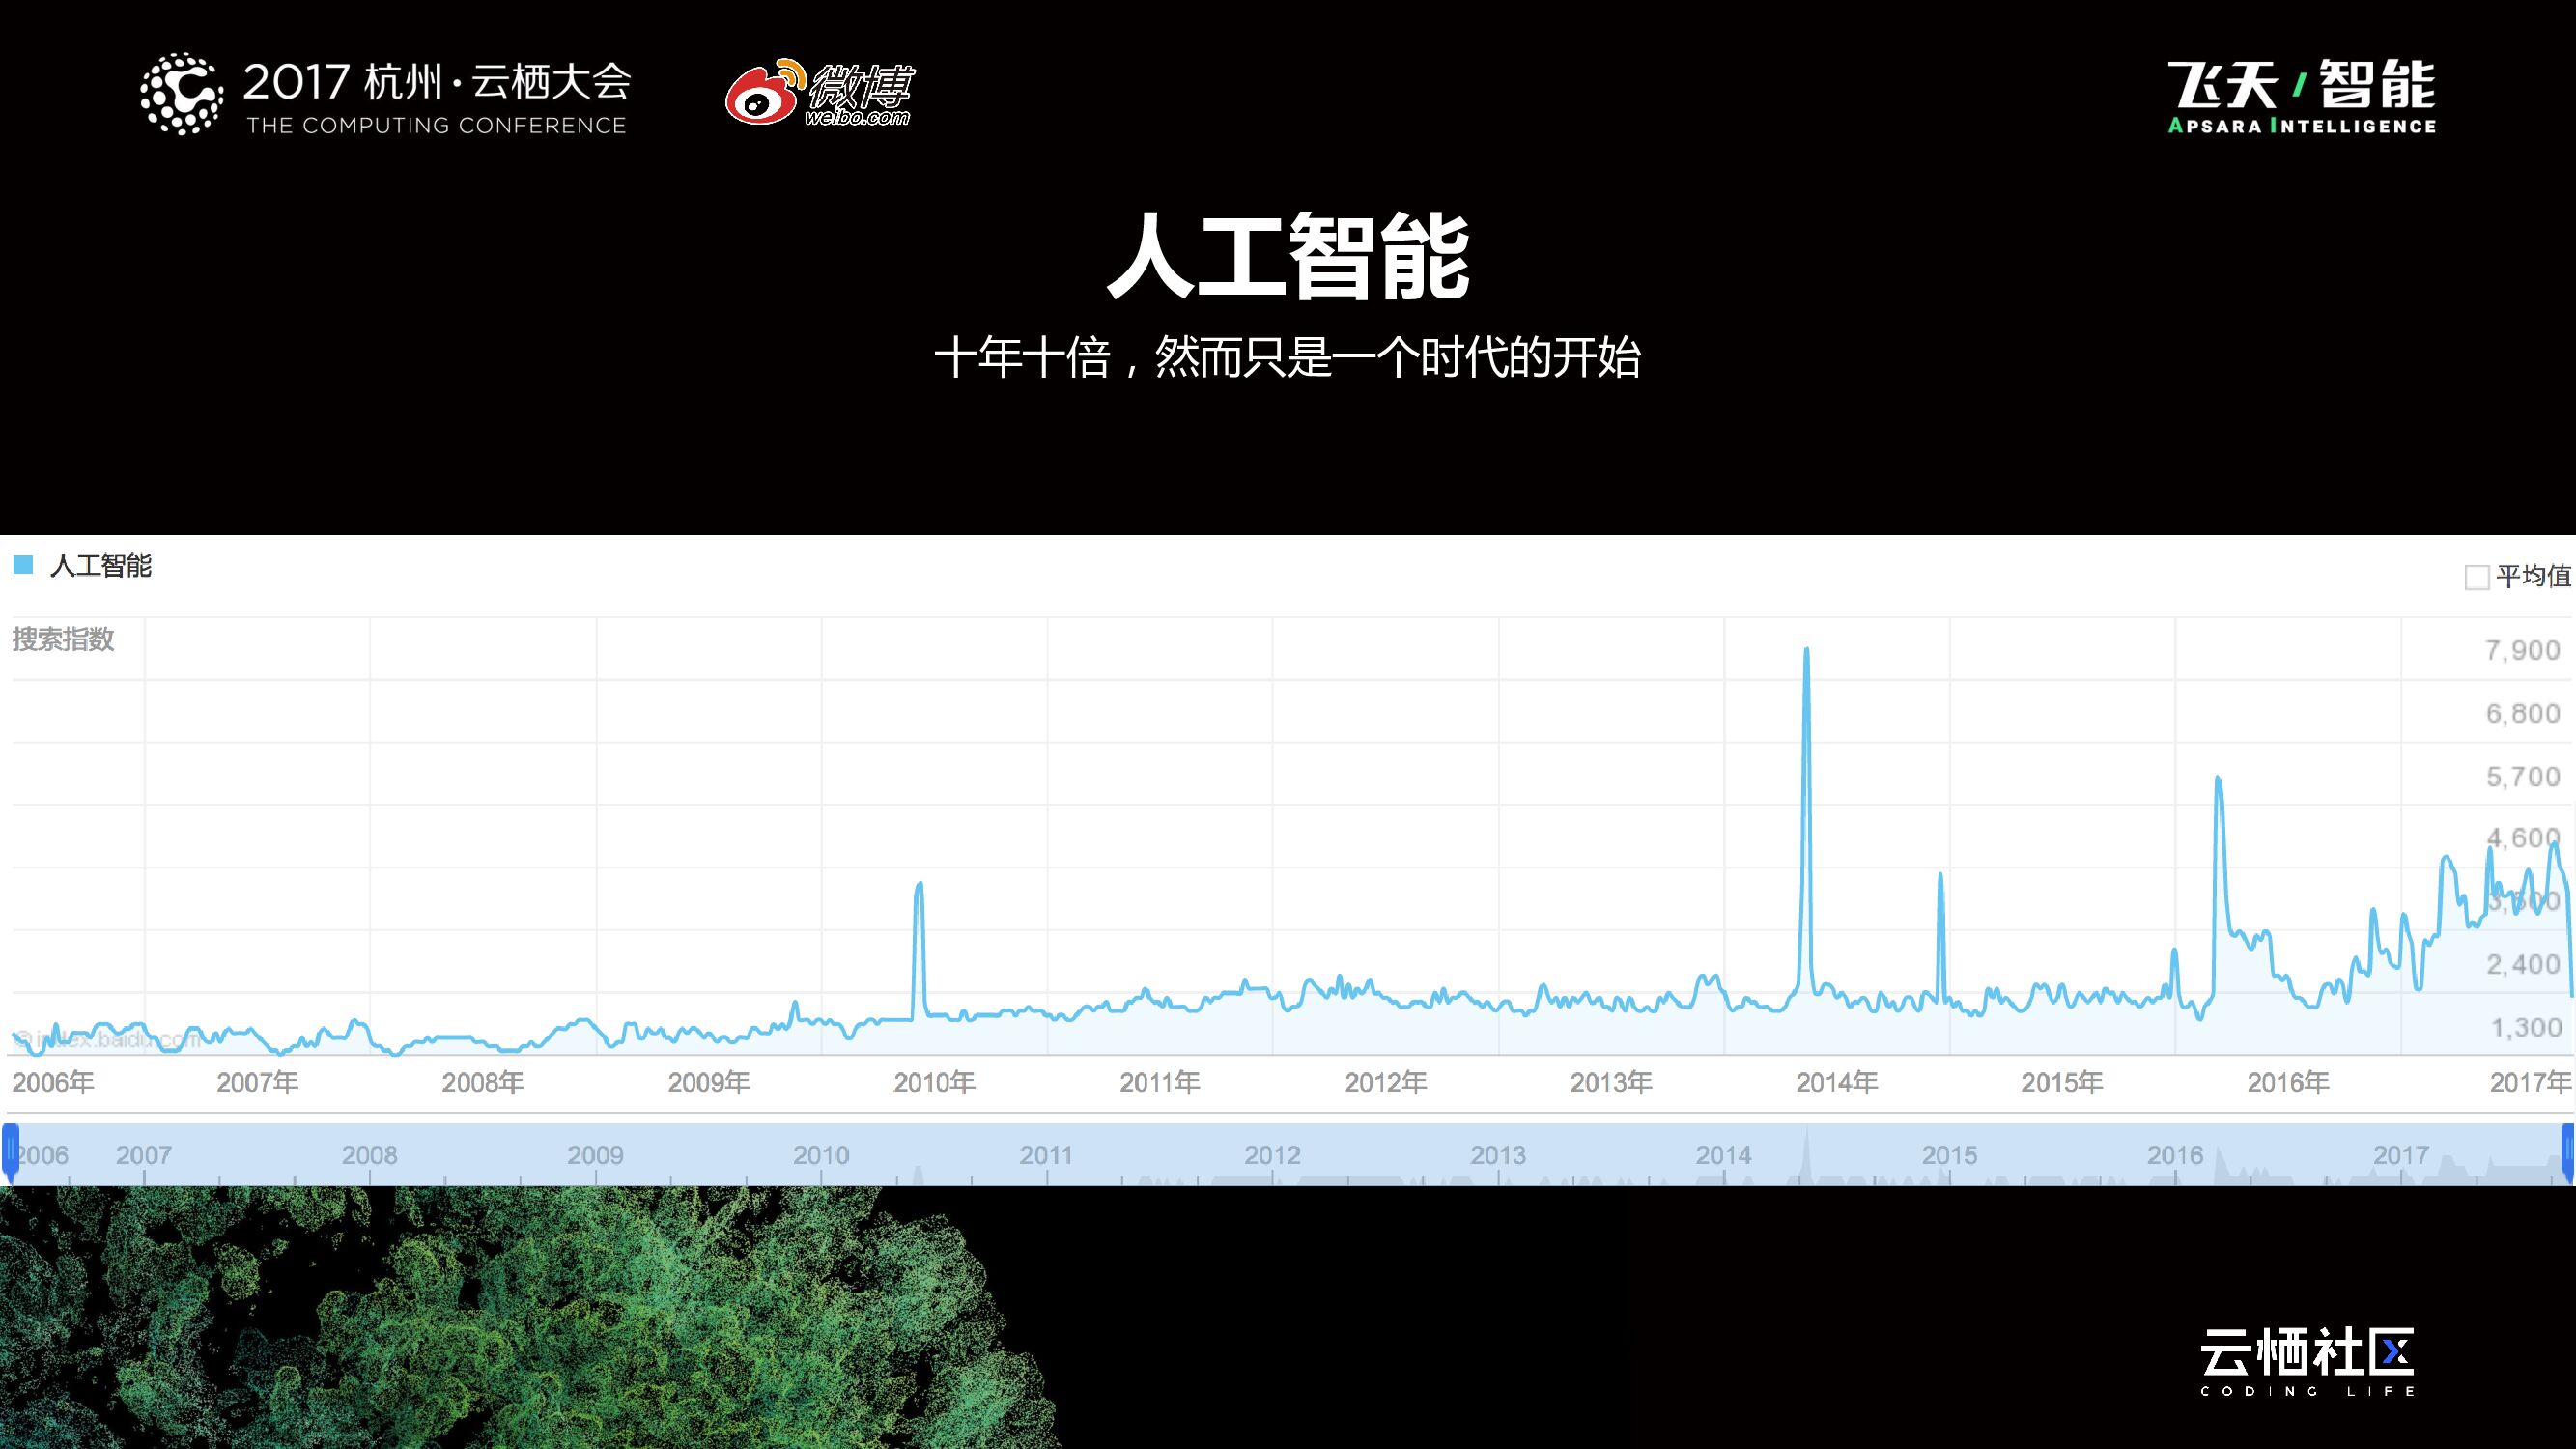Click the 人工智能 main title text
The width and height of the screenshot is (2576, 1449).
[1288, 256]
